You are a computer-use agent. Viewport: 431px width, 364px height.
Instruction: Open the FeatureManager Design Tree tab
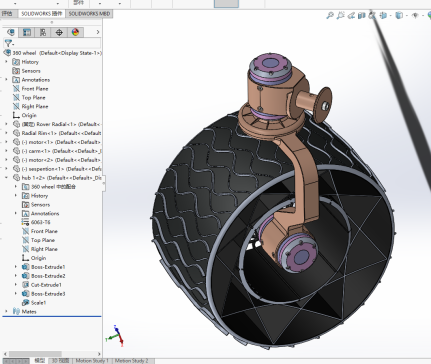[x=11, y=32]
